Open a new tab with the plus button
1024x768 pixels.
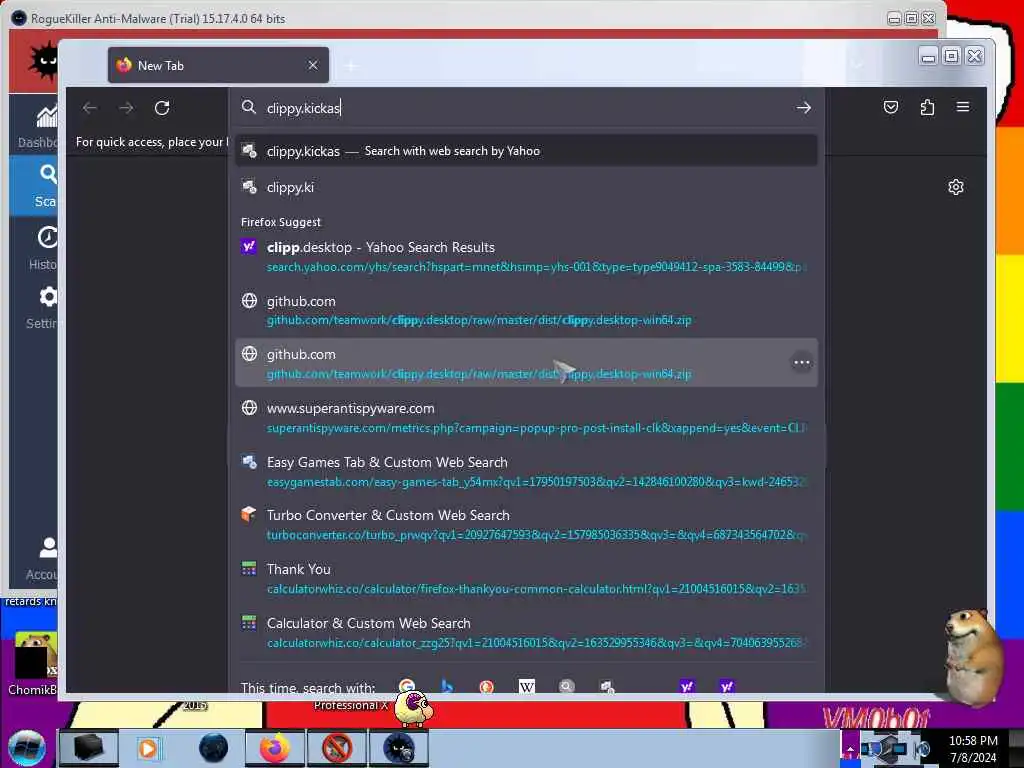(x=351, y=65)
